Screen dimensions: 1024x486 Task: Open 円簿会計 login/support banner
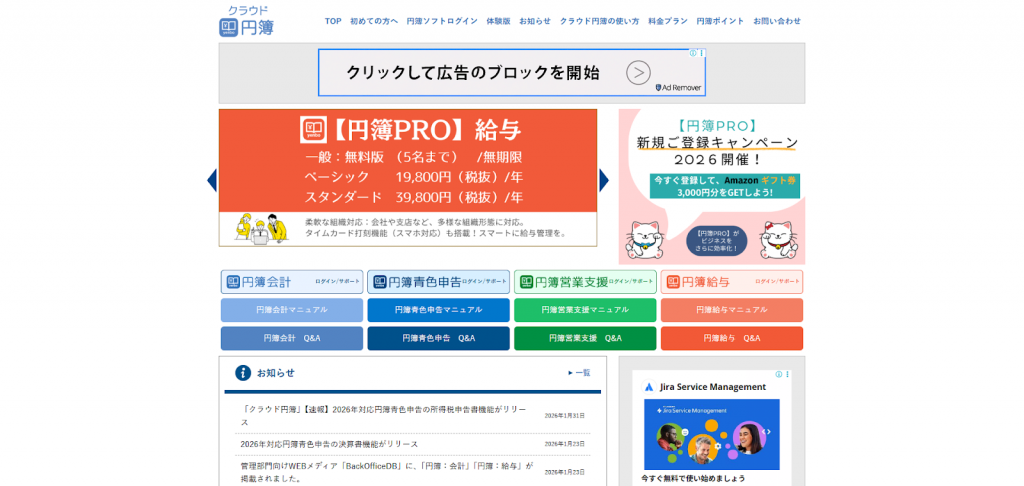(x=291, y=282)
